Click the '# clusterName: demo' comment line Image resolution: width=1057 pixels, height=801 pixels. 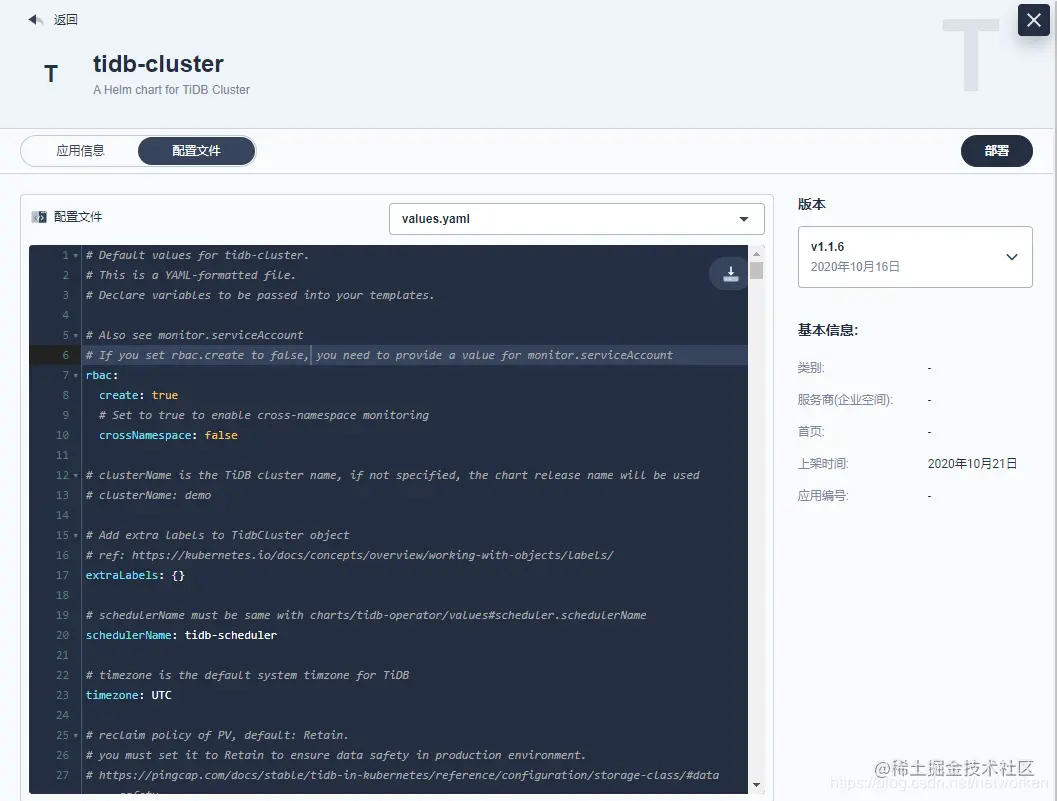tap(148, 495)
